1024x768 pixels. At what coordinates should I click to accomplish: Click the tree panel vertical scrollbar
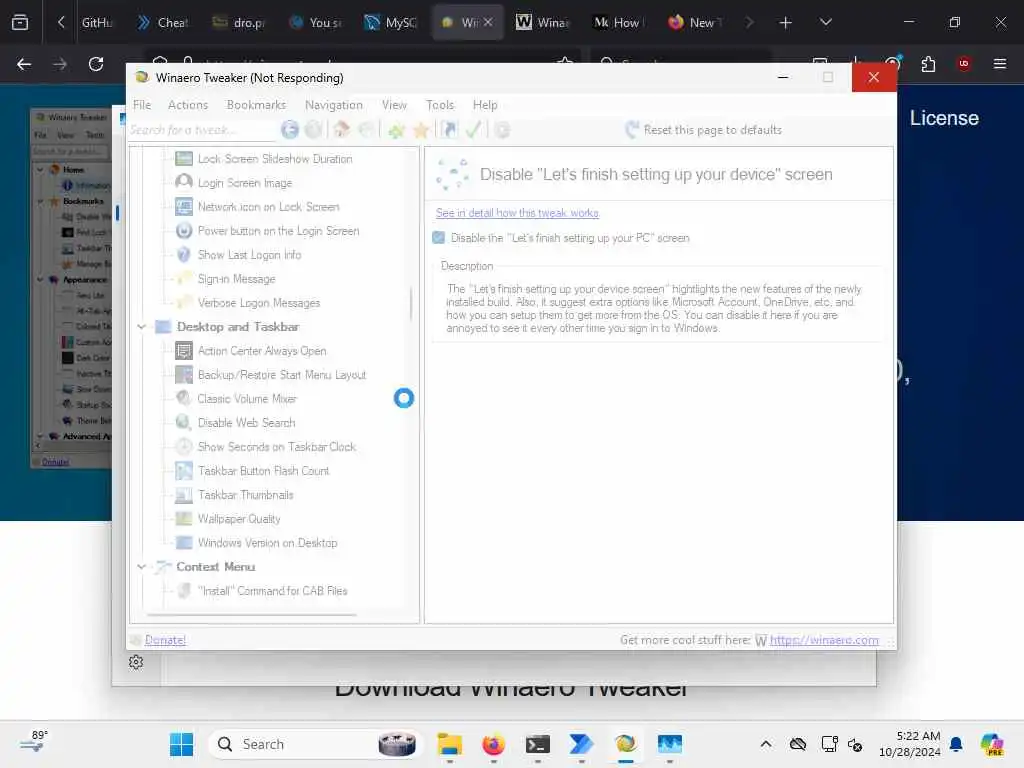[411, 304]
